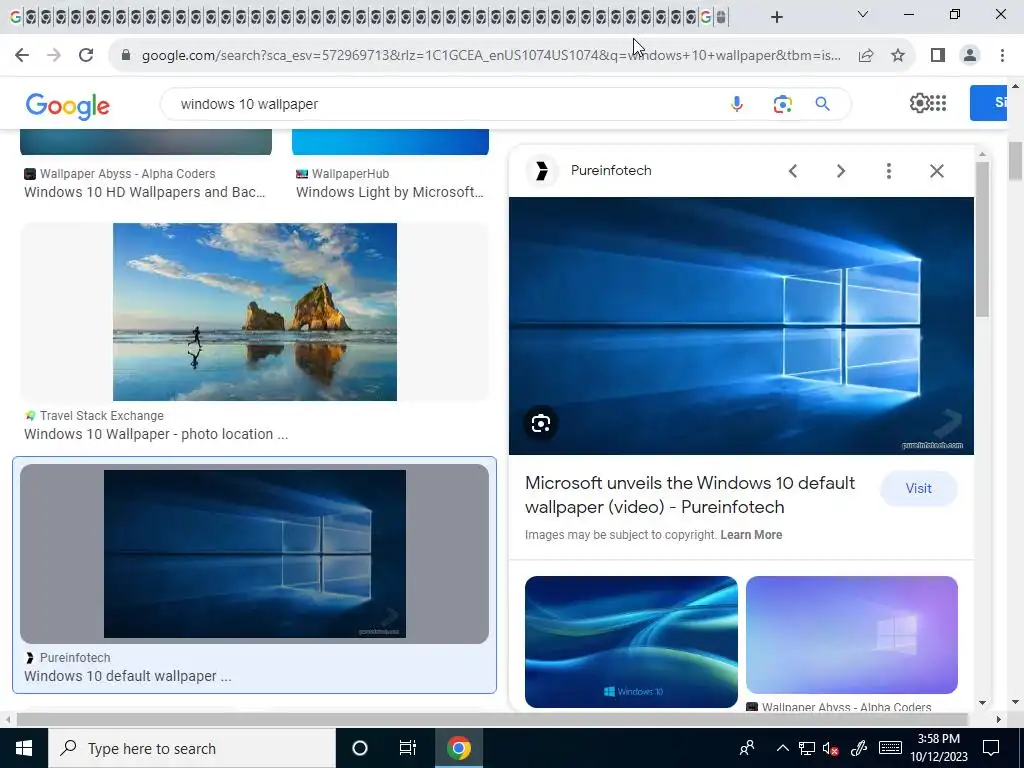This screenshot has width=1024, height=768.
Task: Open the Windows Start menu
Action: coord(24,748)
